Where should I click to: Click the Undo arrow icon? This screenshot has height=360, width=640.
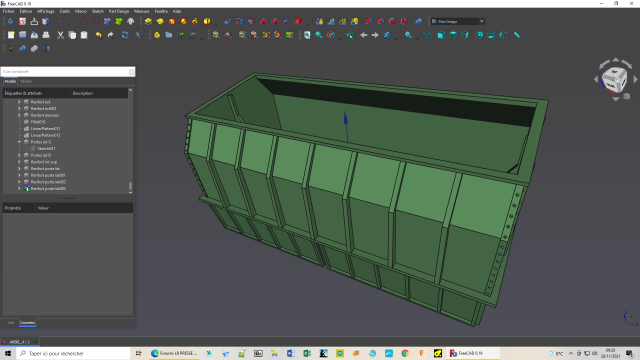click(98, 35)
